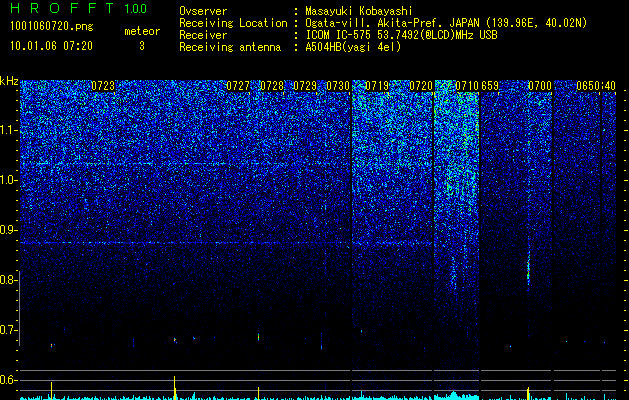629x400 pixels.
Task: Click the A504HB(yagi 4el) antenna text
Action: click(353, 47)
